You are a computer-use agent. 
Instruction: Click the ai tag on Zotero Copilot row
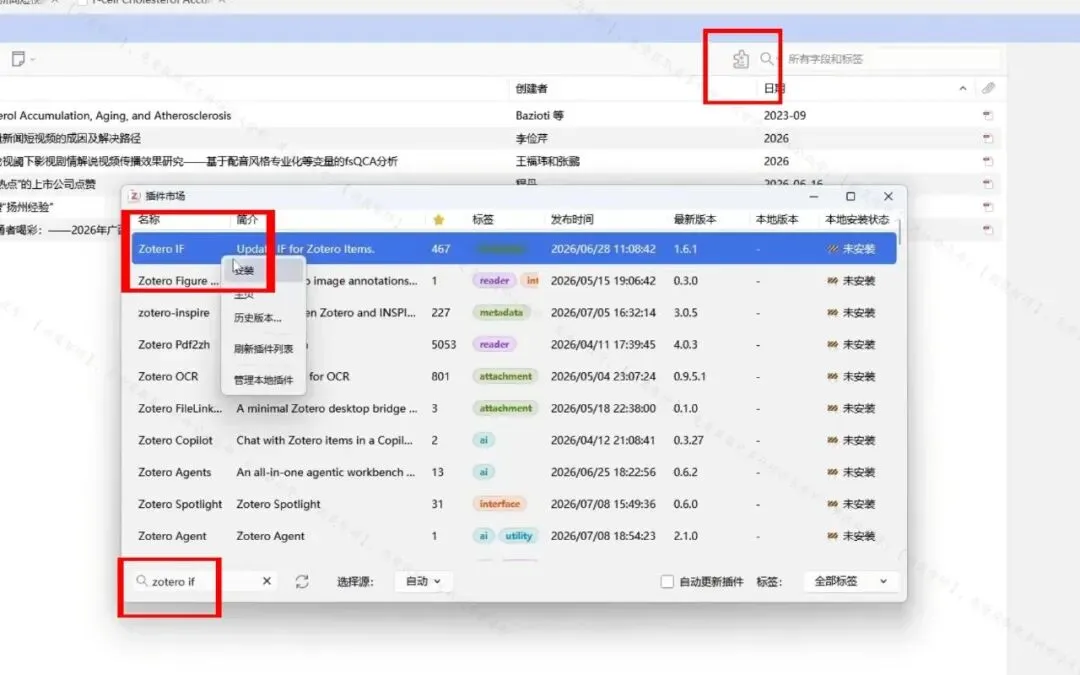(484, 440)
